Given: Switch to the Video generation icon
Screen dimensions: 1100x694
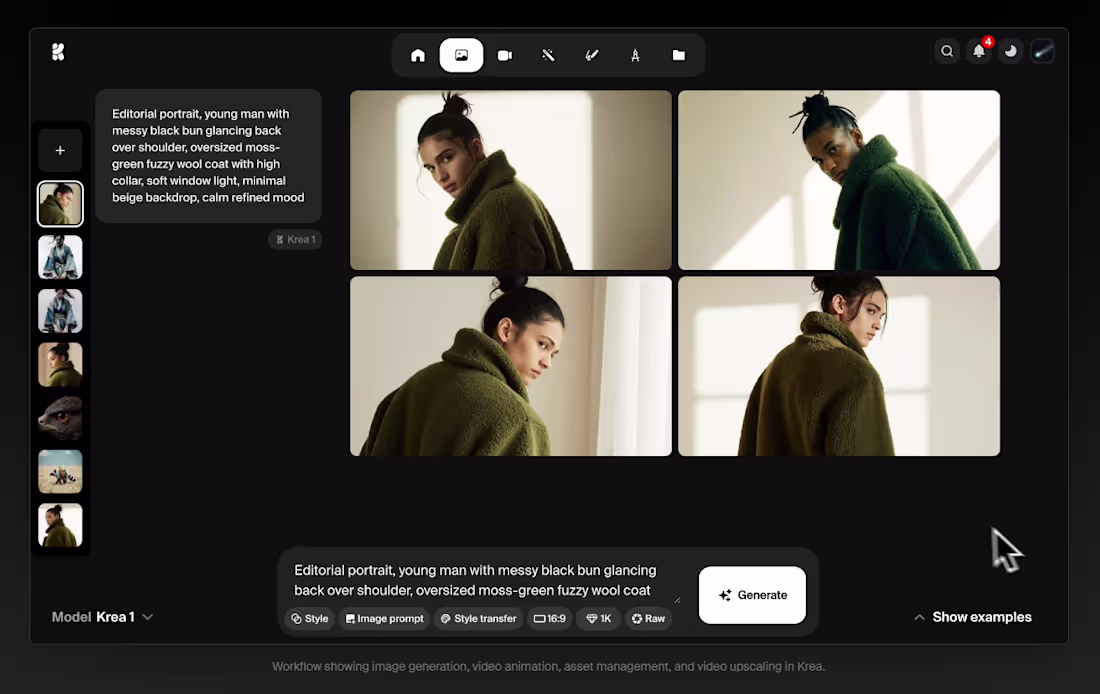Looking at the screenshot, I should (x=505, y=55).
